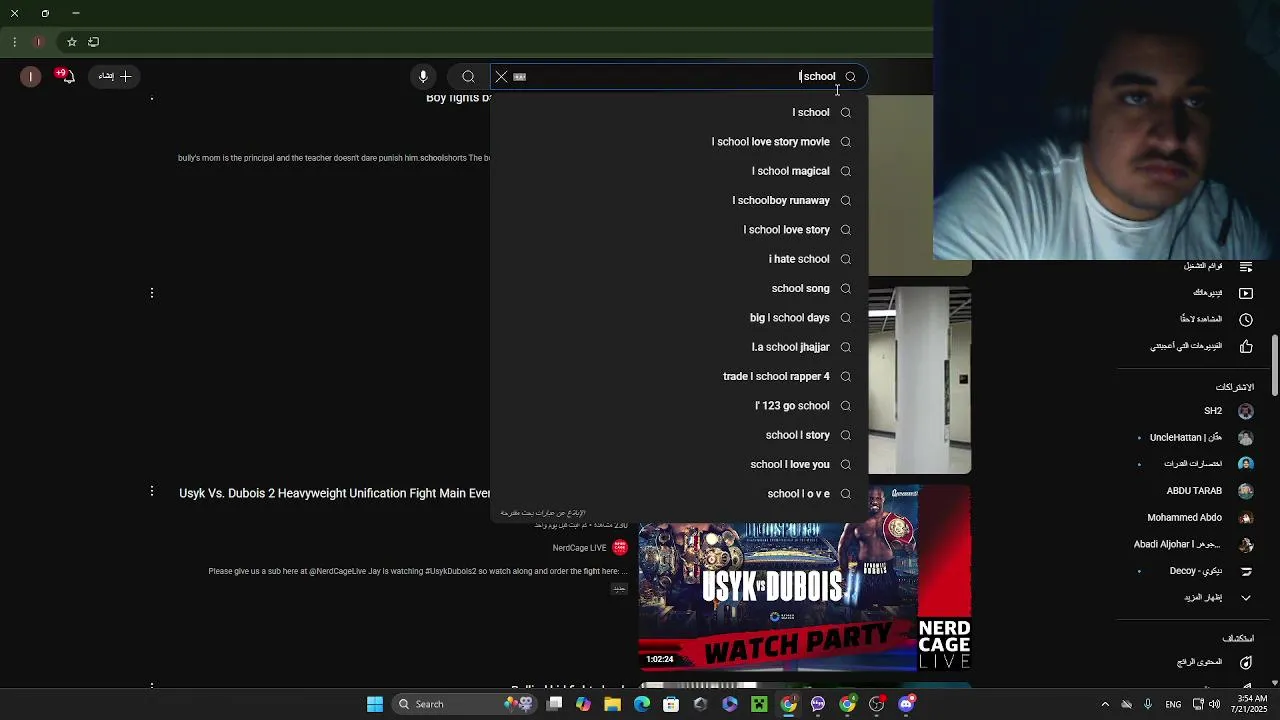Click the Create (إنشاء) button with plus

point(114,76)
